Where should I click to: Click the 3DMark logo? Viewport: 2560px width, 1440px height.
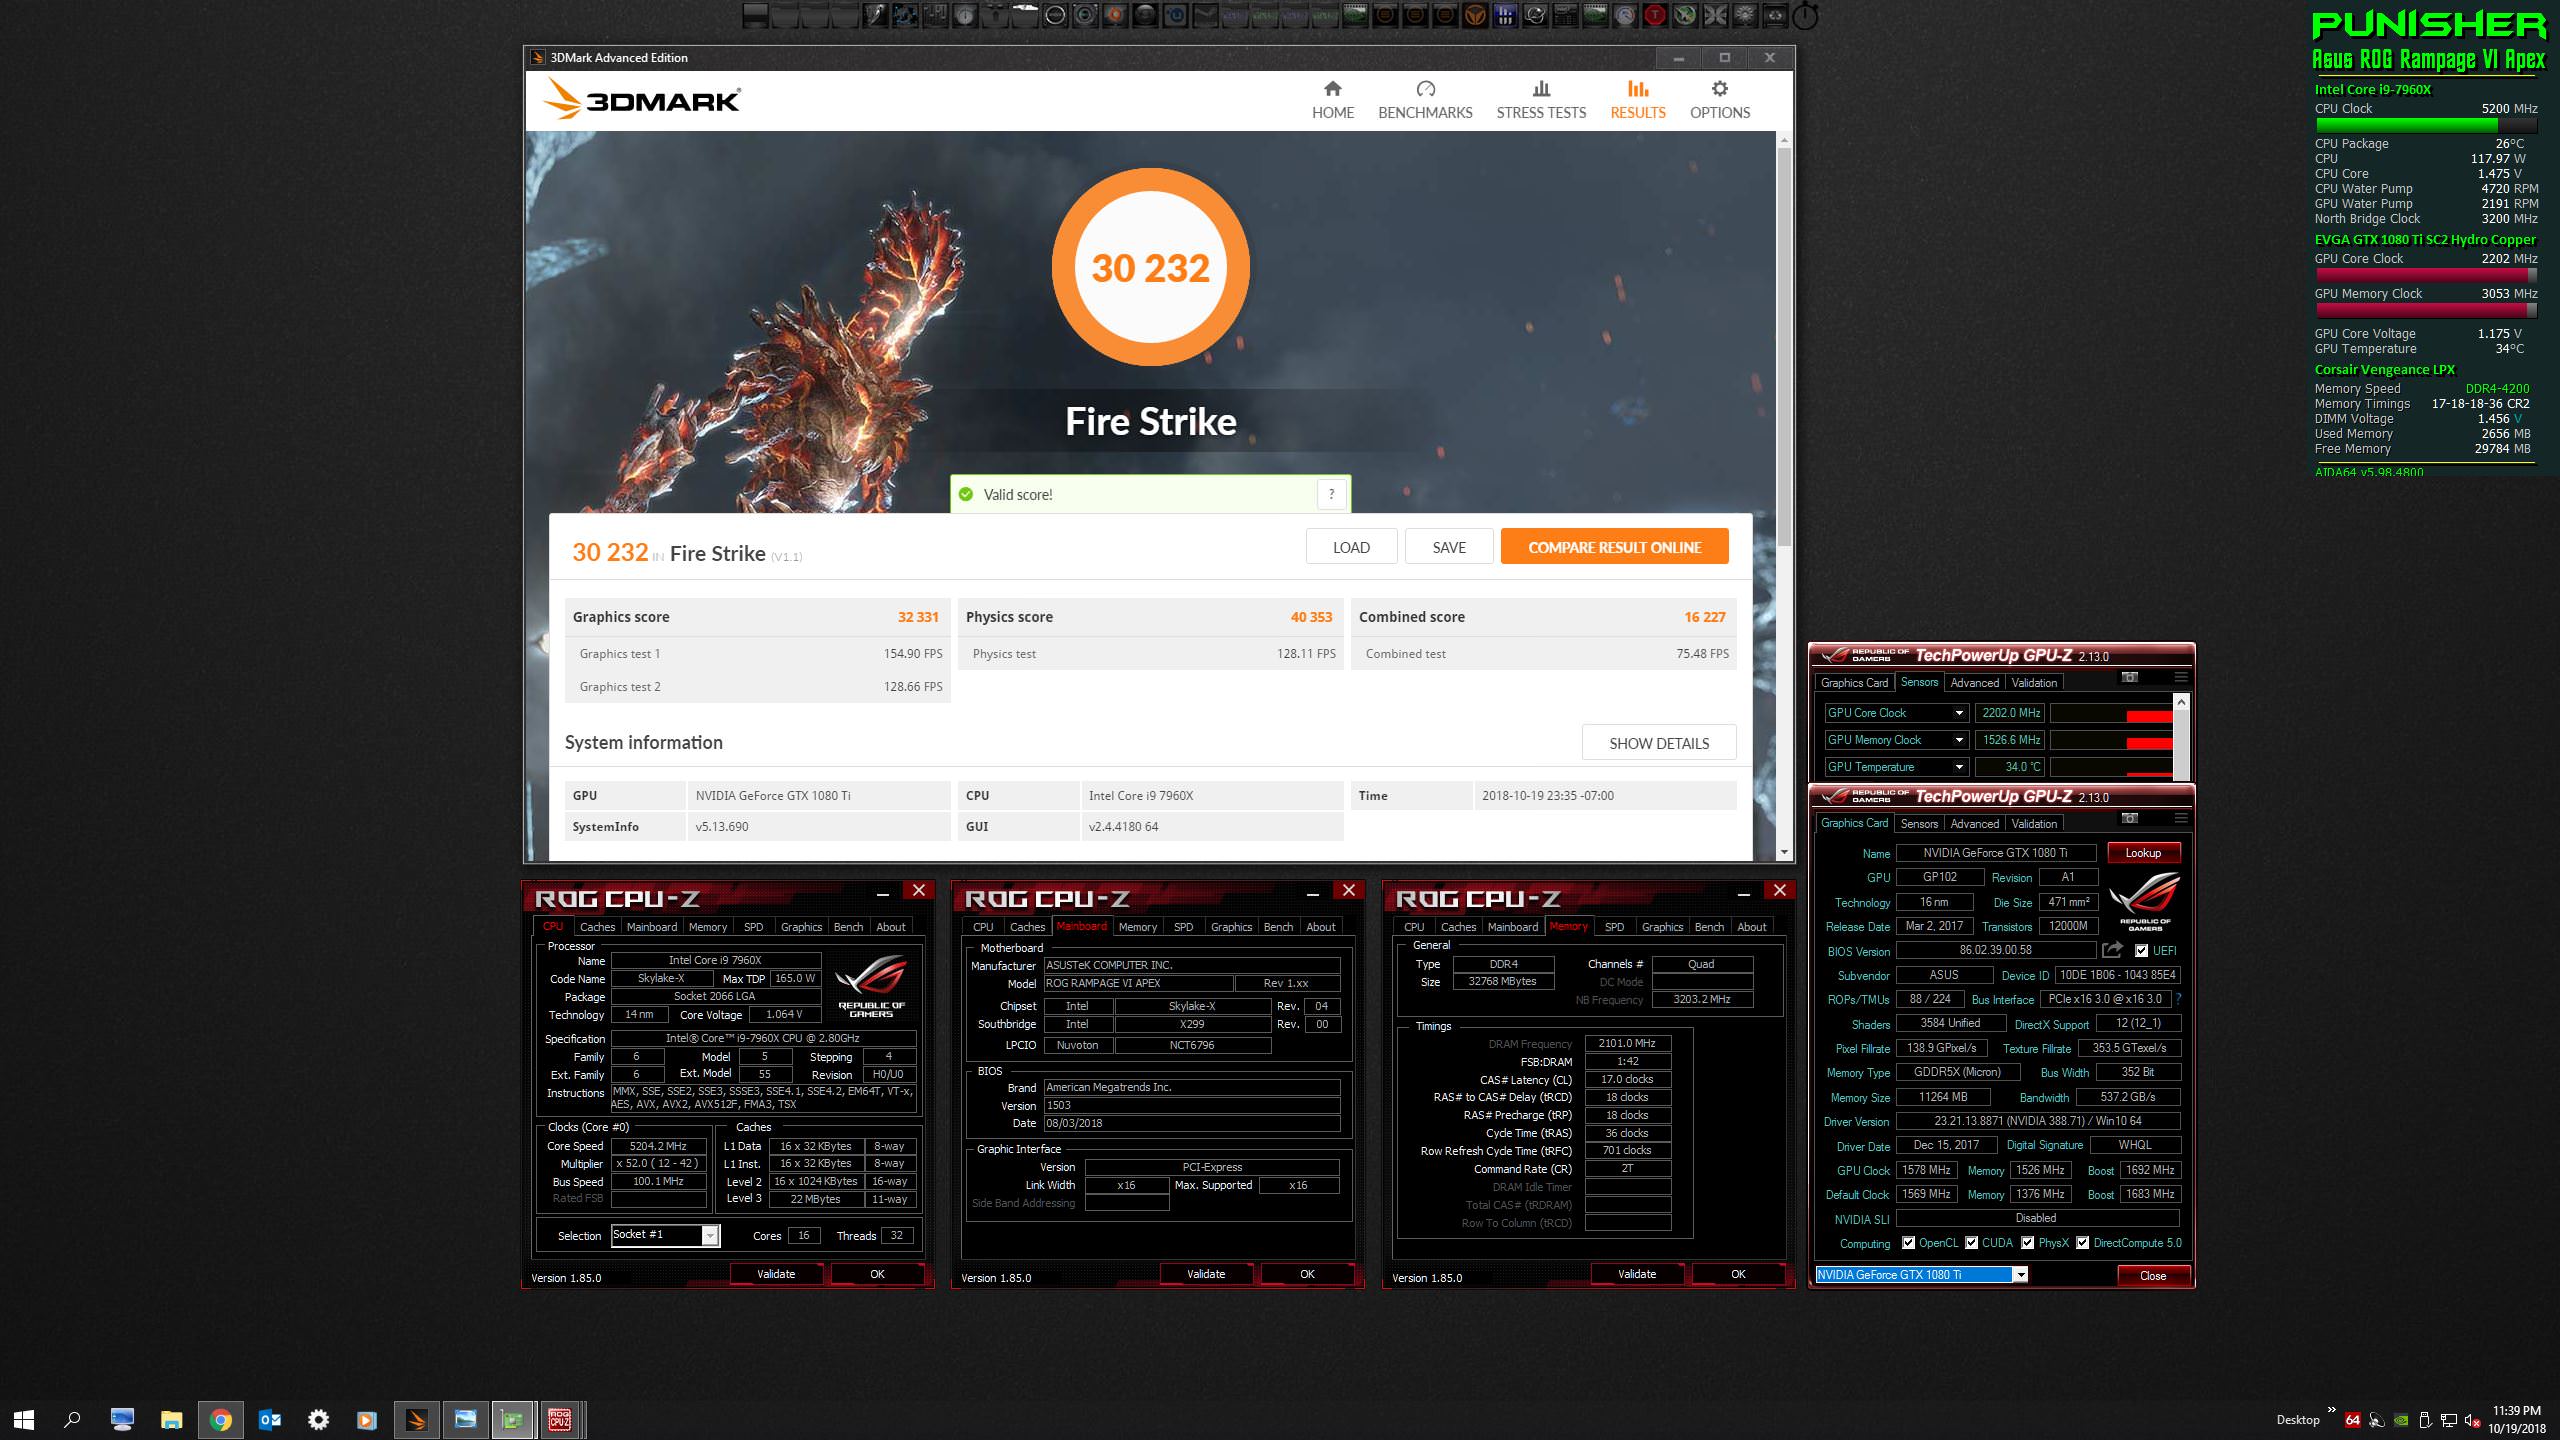(641, 100)
